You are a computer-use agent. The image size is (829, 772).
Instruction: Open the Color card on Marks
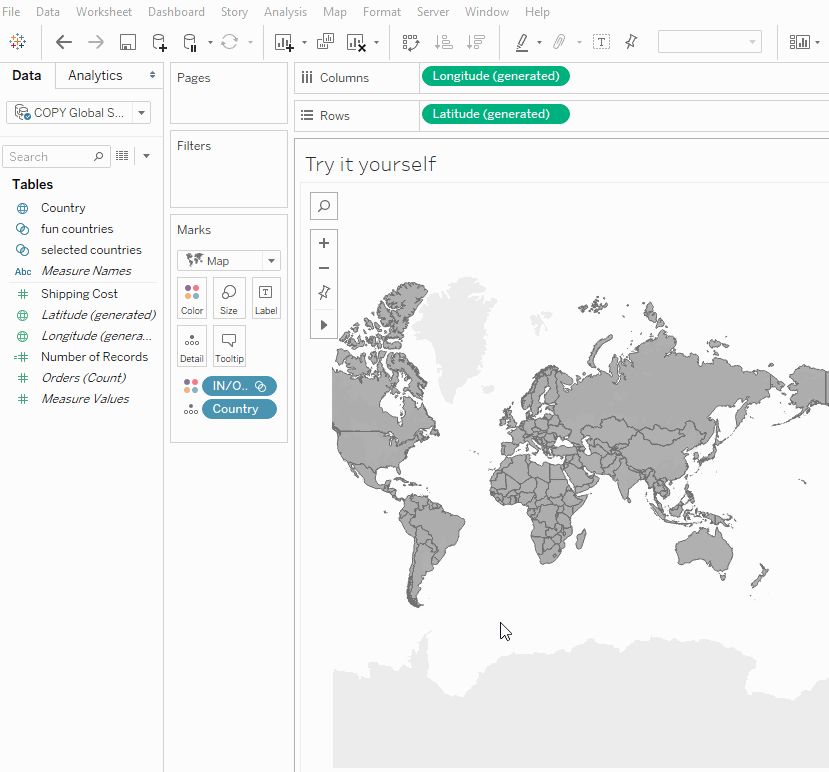pyautogui.click(x=192, y=298)
